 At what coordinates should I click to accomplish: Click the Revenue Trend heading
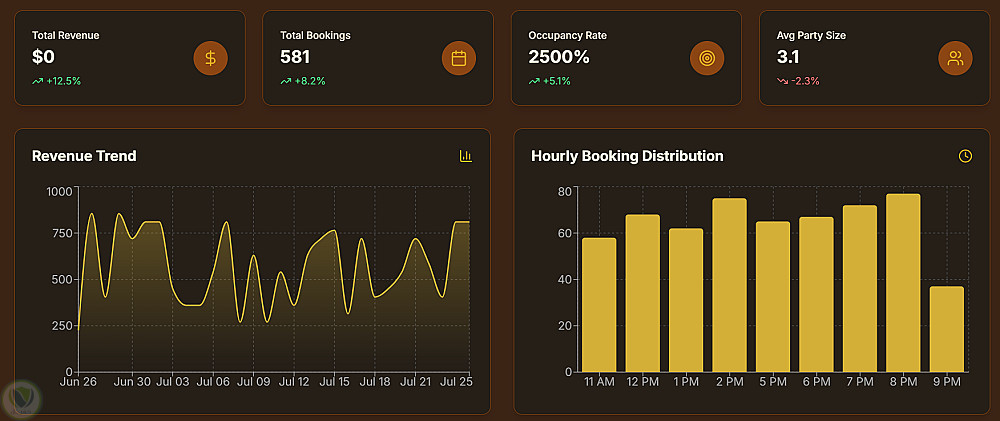[x=84, y=156]
